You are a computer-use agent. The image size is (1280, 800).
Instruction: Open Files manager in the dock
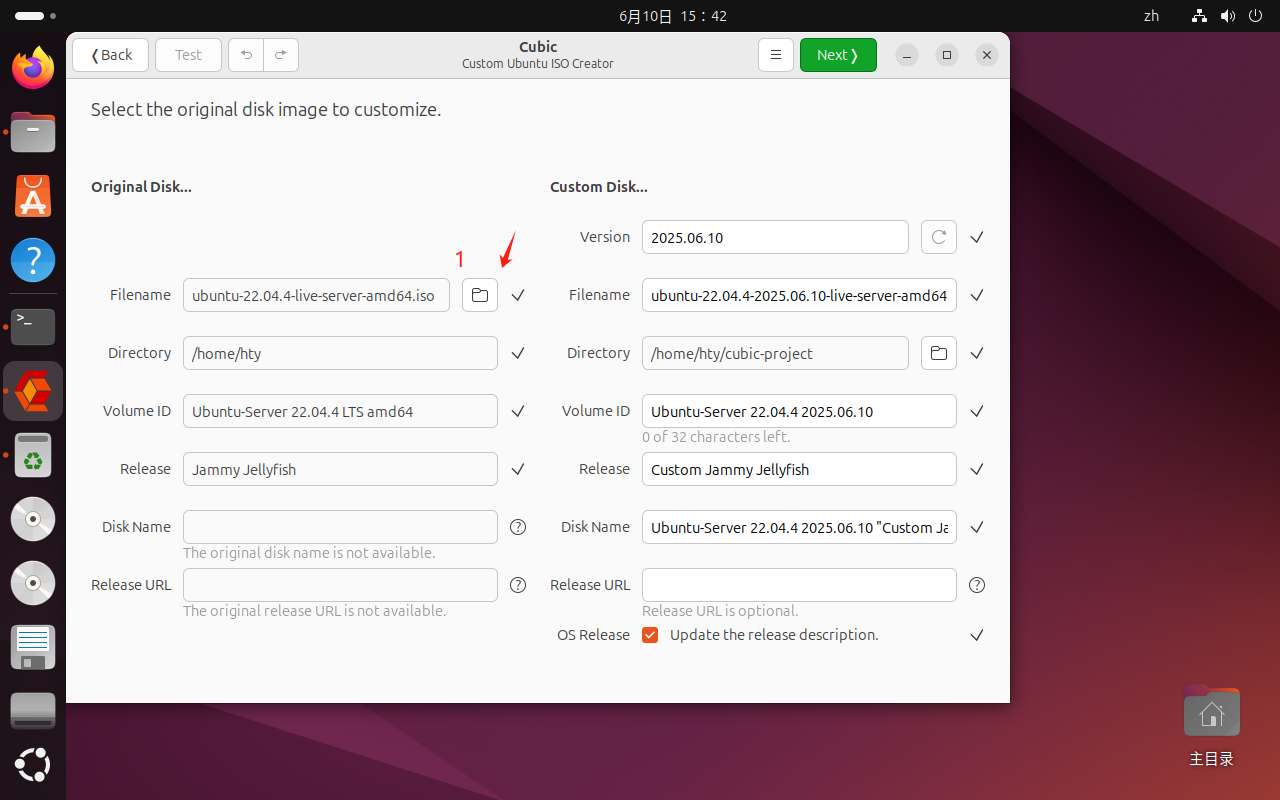33,132
